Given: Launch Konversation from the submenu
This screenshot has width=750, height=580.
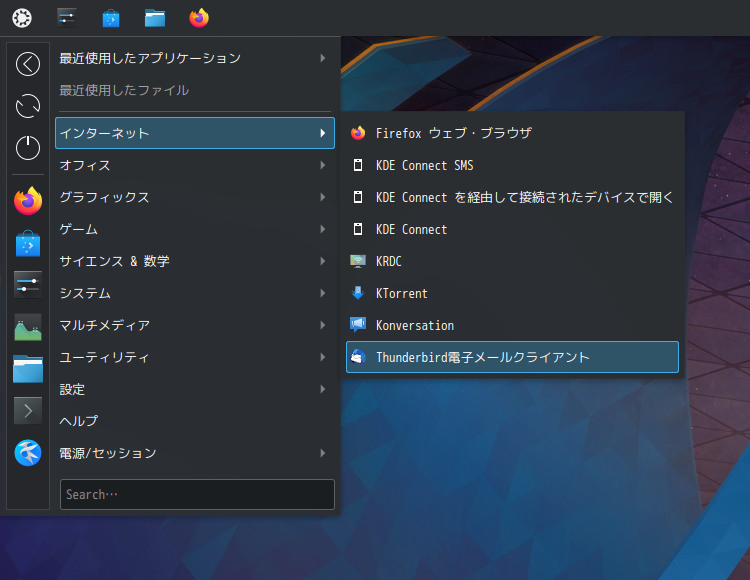Looking at the screenshot, I should pos(512,325).
